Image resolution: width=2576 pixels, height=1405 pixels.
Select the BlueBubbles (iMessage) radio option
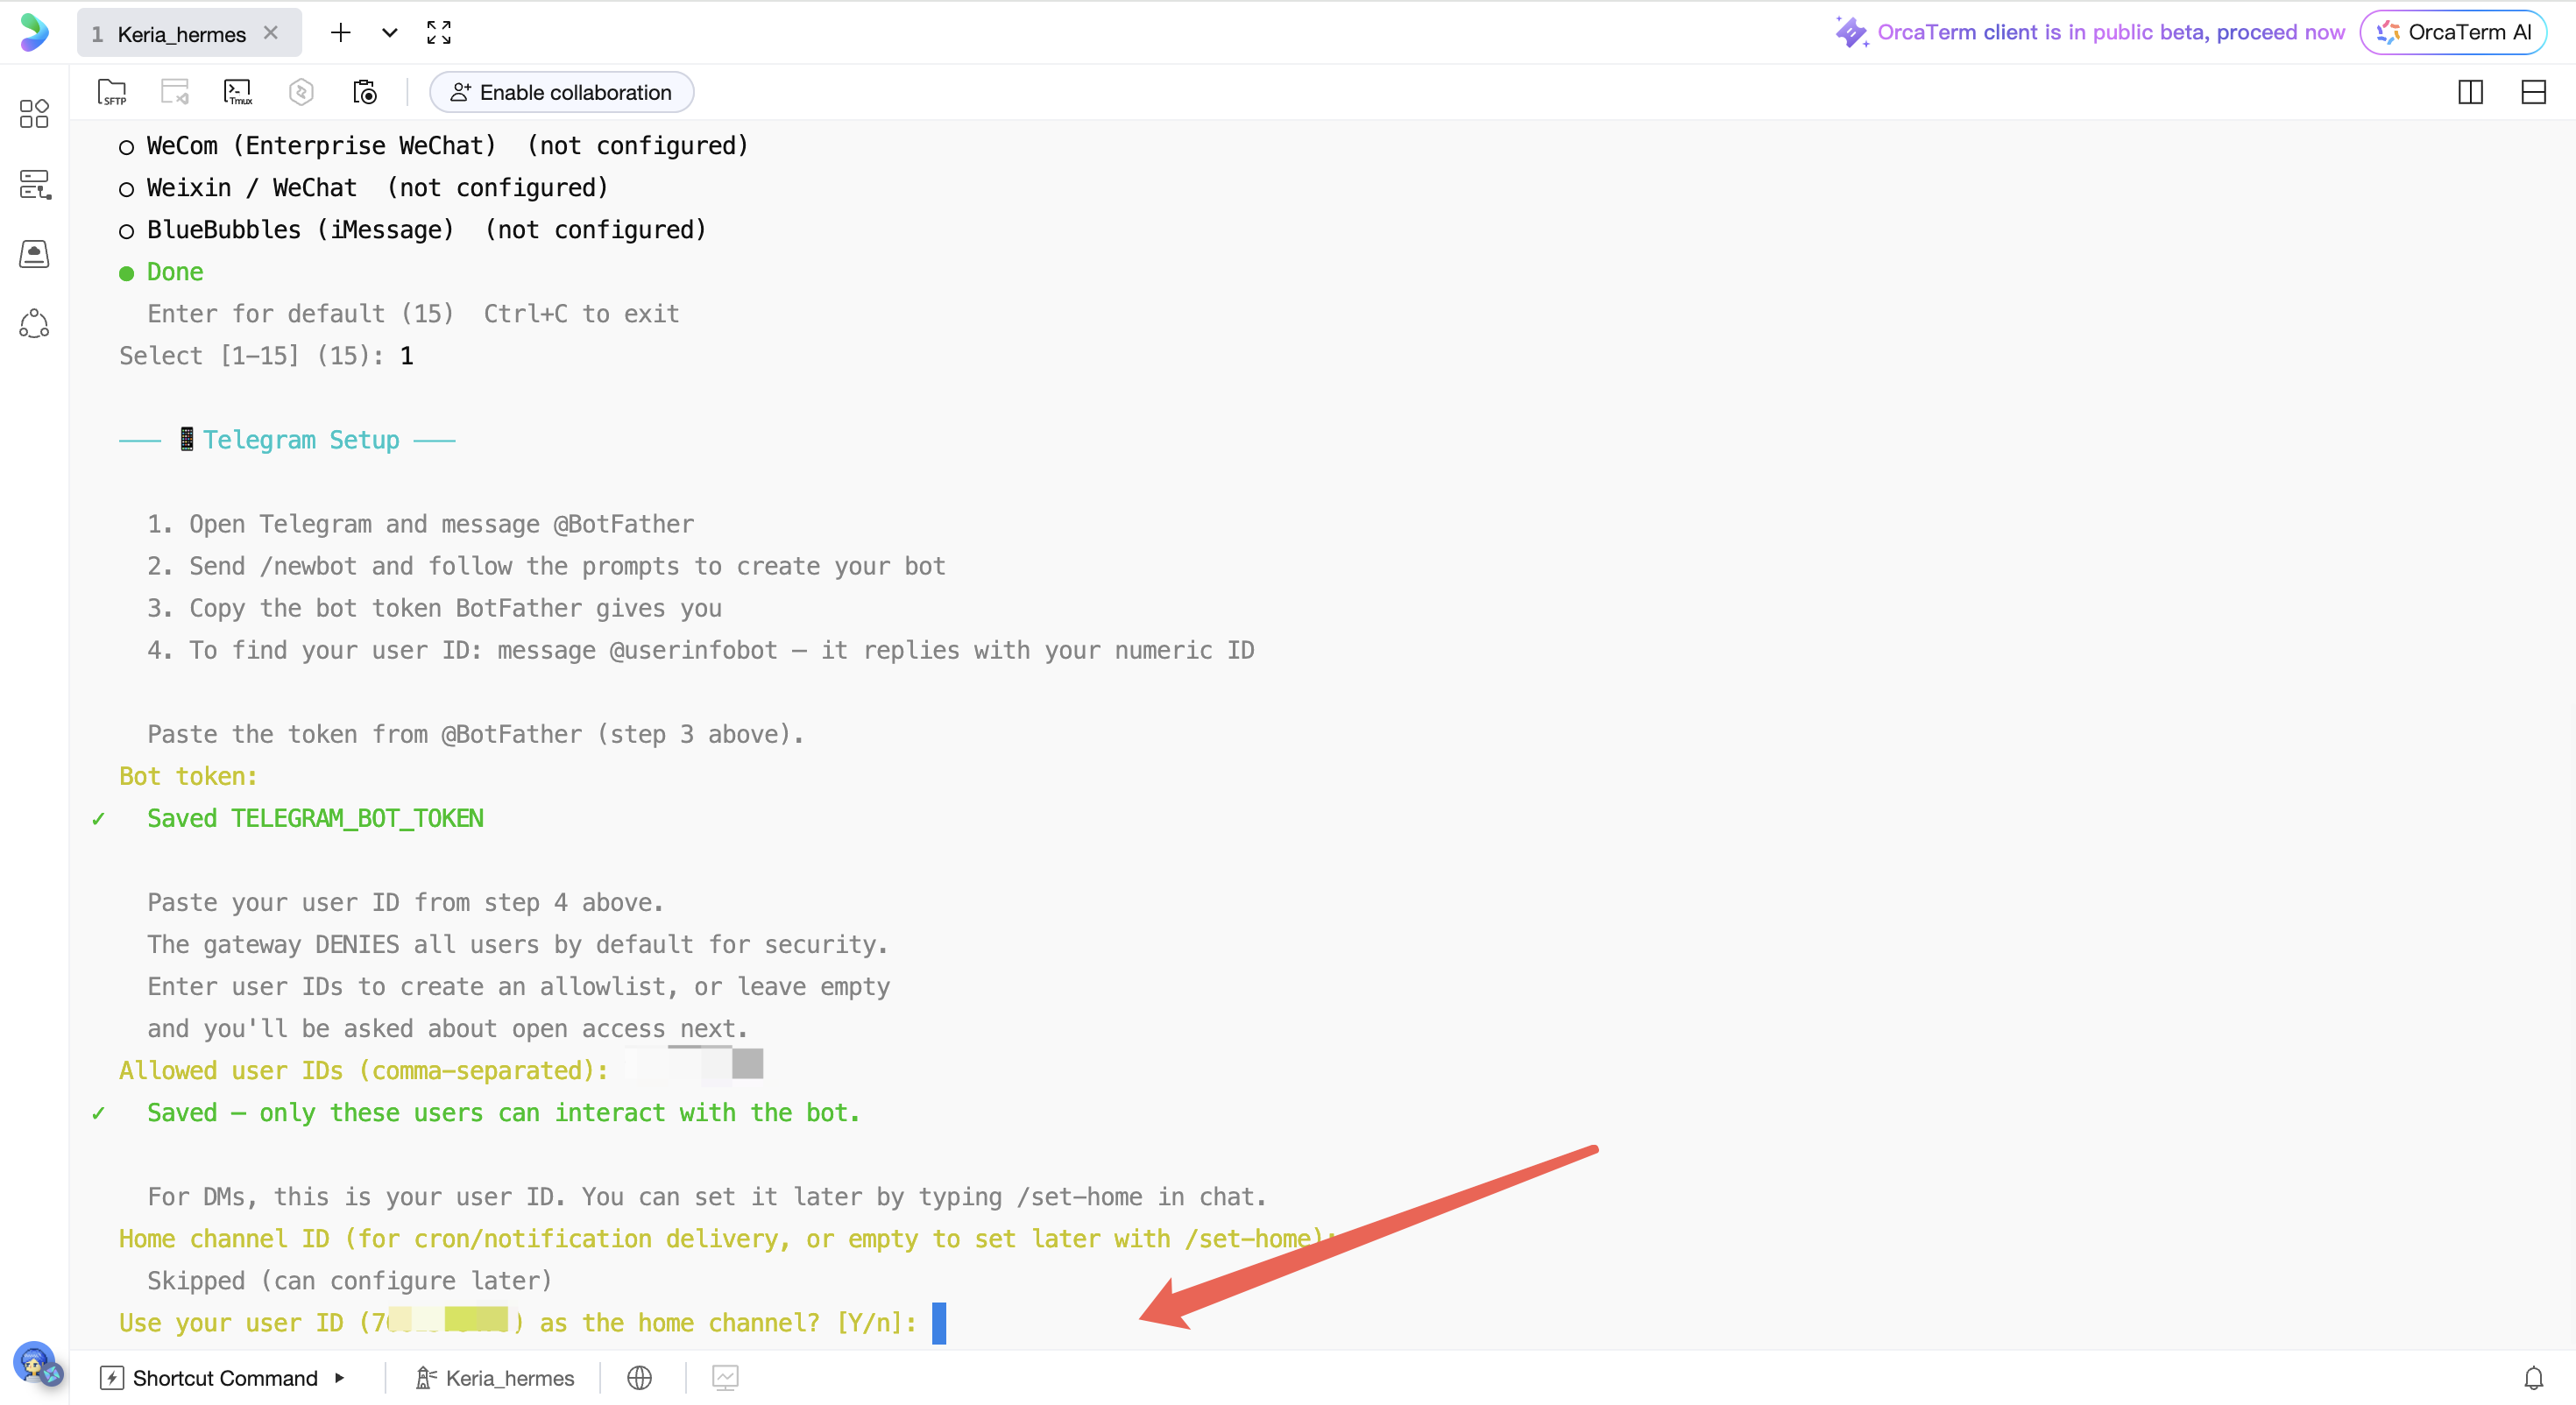(126, 231)
